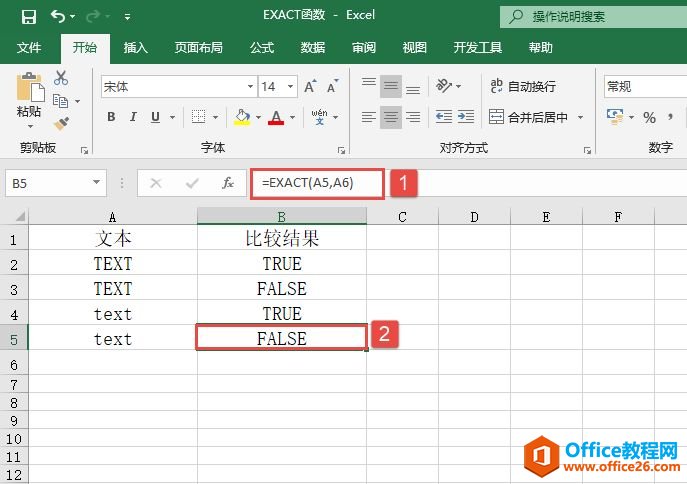This screenshot has height=484, width=687.
Task: Toggle Bold formatting
Action: [111, 118]
